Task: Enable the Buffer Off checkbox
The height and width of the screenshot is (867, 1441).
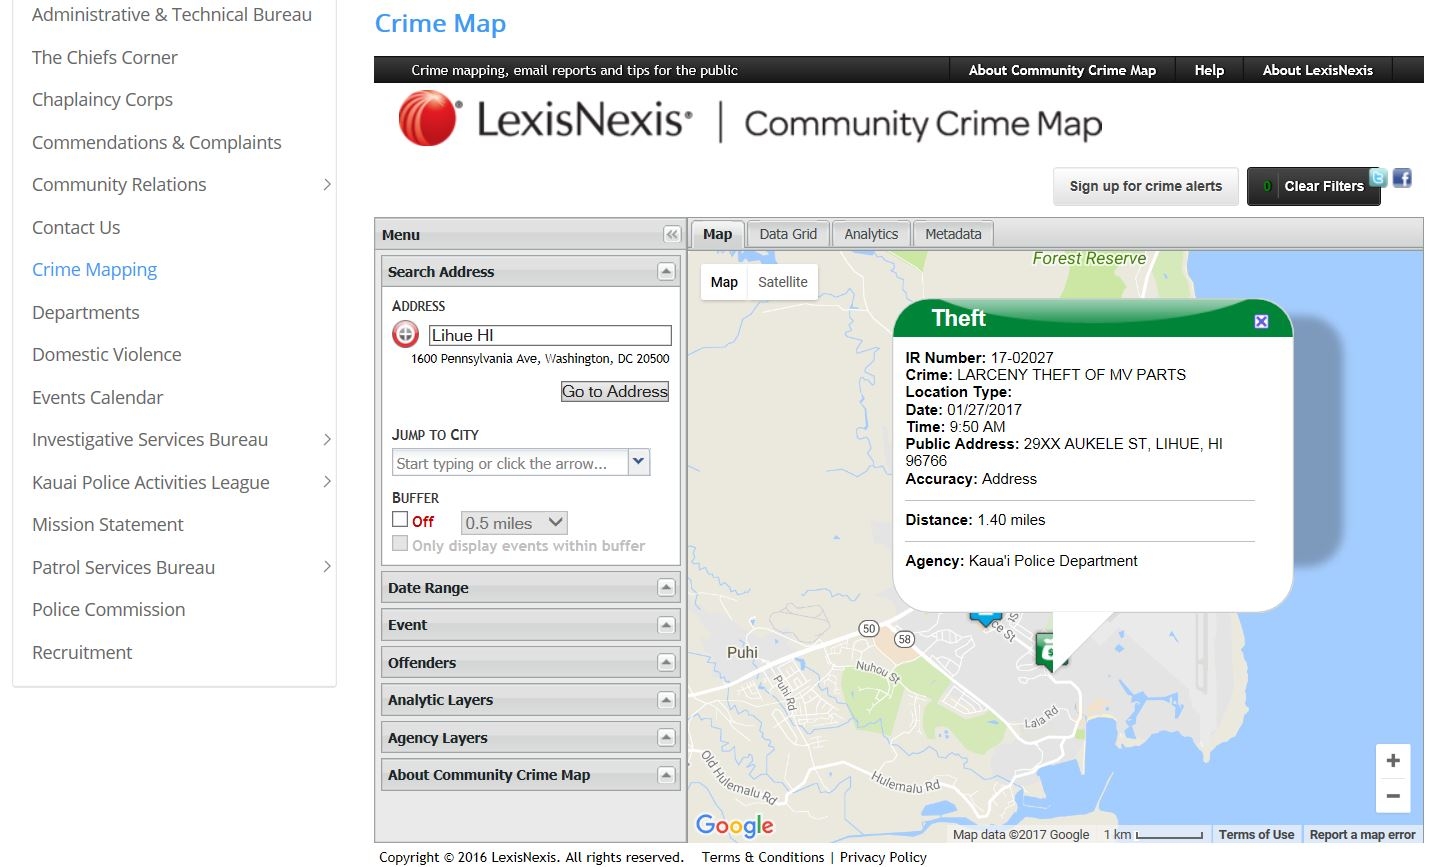Action: tap(400, 520)
